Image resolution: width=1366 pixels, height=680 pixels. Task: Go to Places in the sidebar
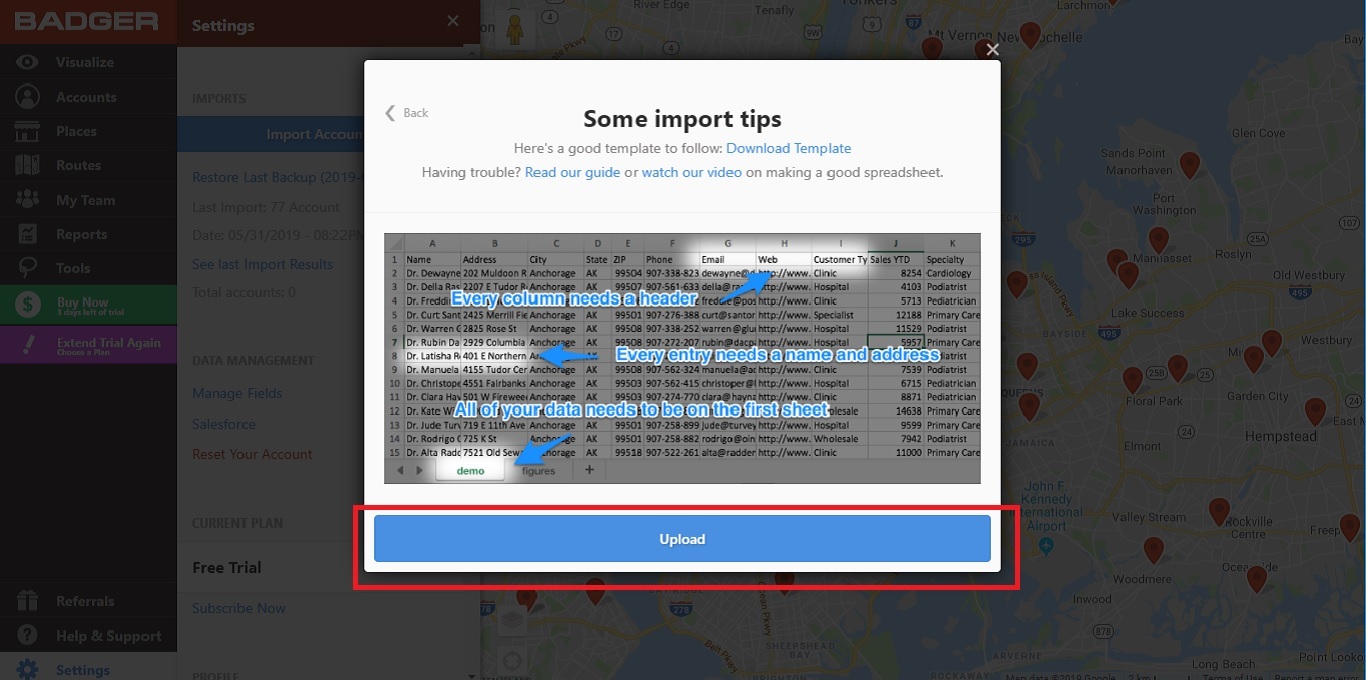pyautogui.click(x=88, y=131)
